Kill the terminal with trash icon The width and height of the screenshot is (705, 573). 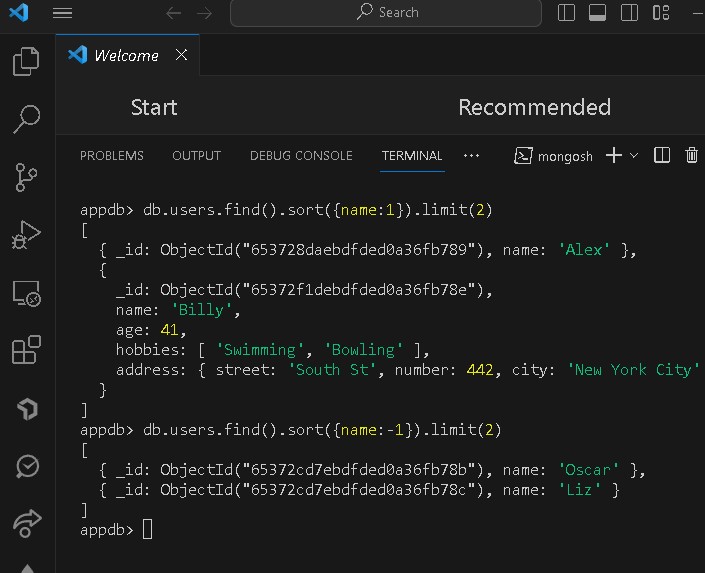pyautogui.click(x=691, y=155)
